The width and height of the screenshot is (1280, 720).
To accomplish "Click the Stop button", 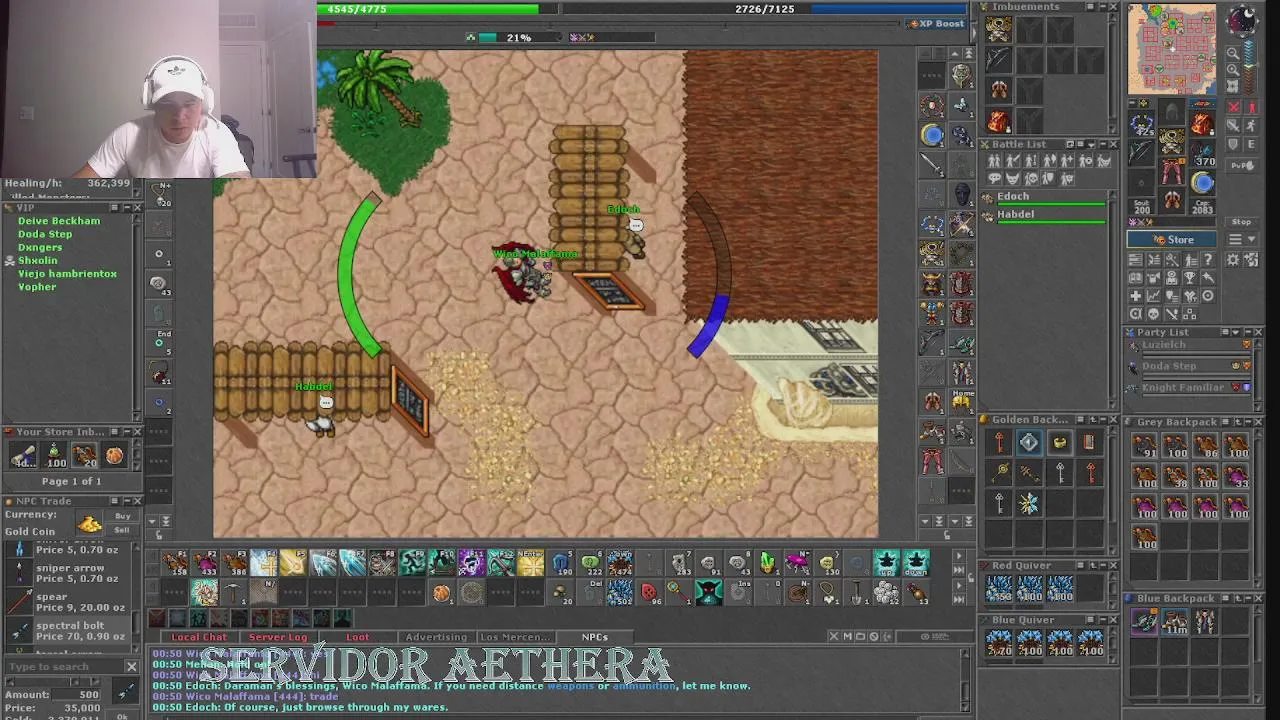I will click(1241, 222).
